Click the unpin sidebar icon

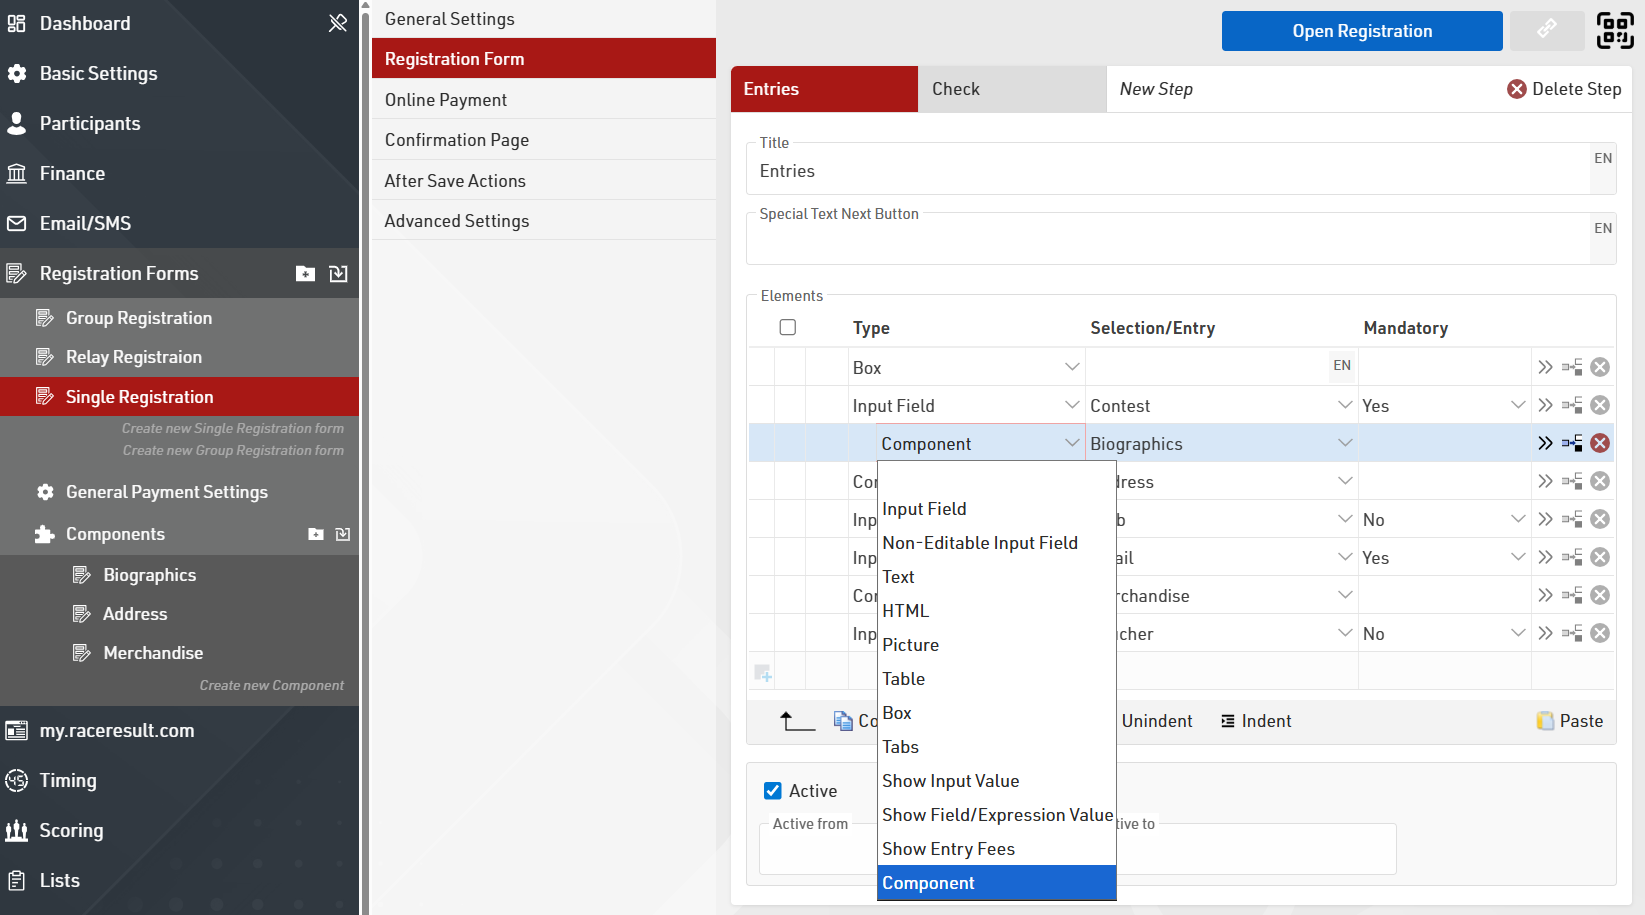338,23
